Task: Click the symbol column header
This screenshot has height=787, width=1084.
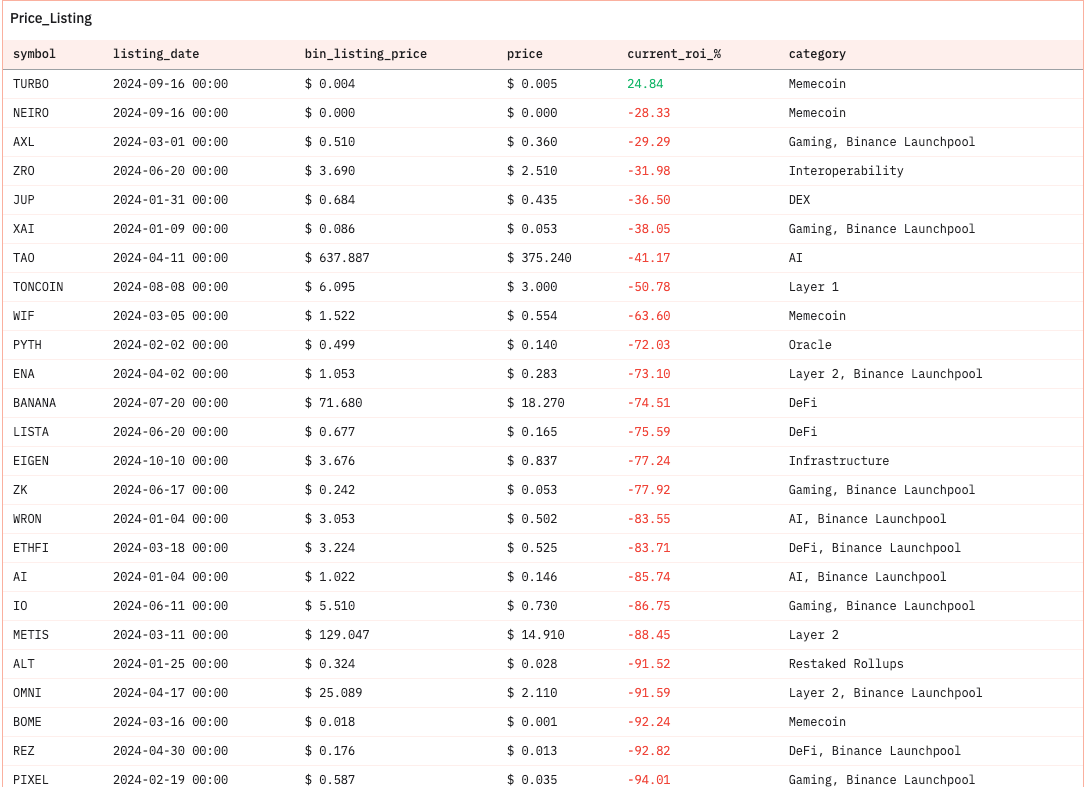Action: click(x=34, y=54)
